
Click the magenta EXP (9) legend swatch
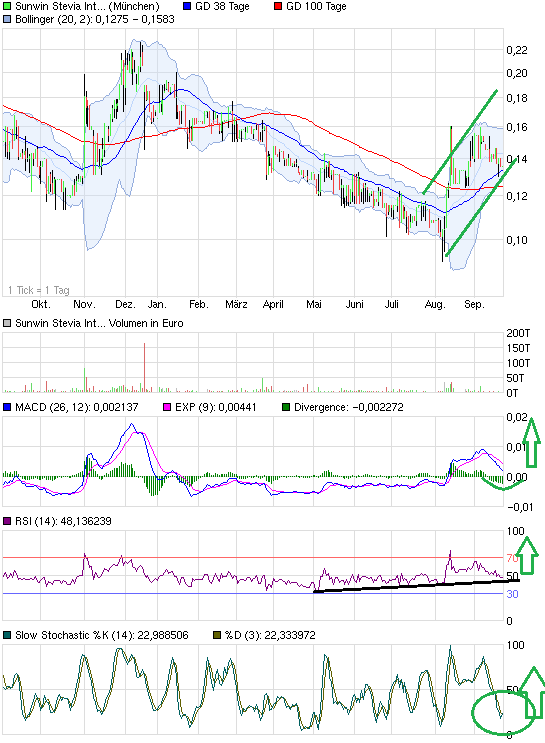167,407
